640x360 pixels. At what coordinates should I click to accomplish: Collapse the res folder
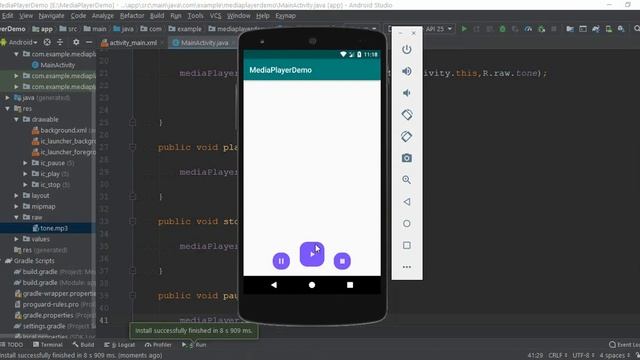click(x=8, y=109)
